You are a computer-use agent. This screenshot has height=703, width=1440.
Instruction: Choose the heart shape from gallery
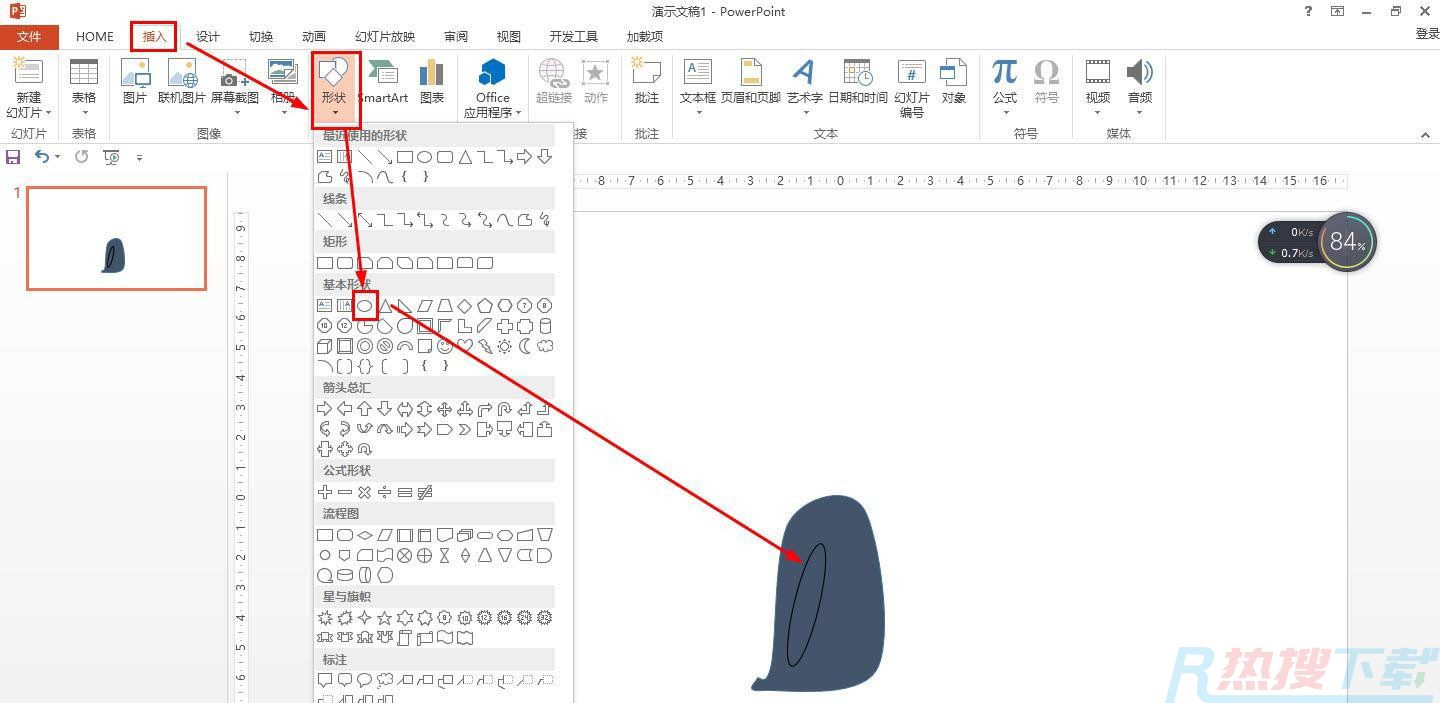(465, 347)
